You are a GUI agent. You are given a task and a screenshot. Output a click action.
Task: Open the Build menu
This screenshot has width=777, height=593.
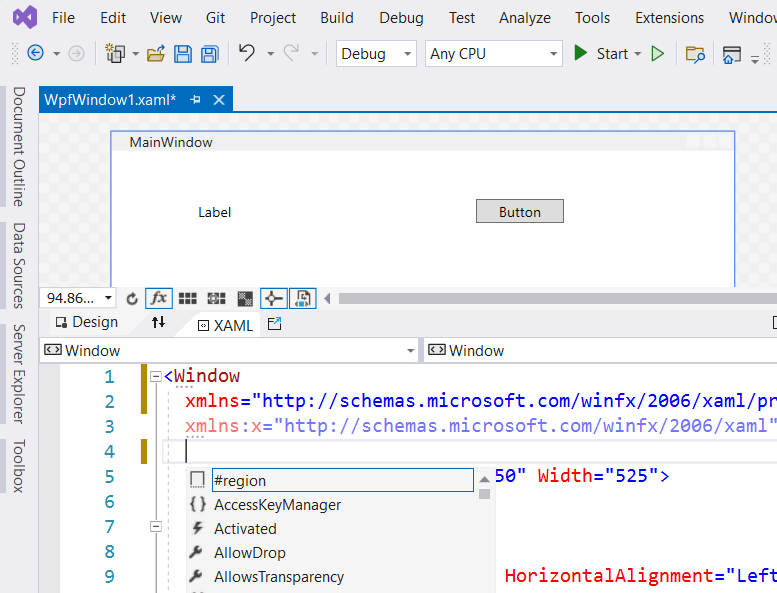(337, 18)
